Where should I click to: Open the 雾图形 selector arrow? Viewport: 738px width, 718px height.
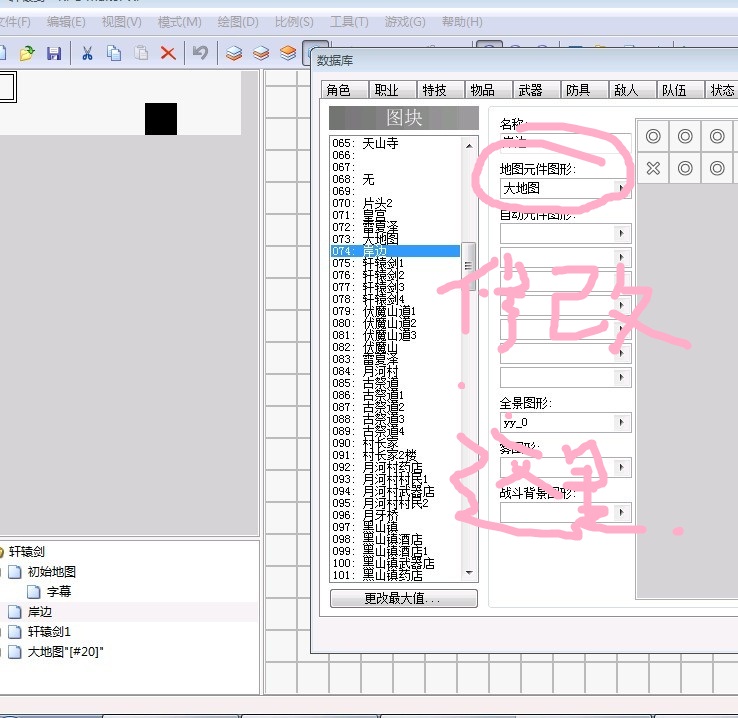[622, 467]
